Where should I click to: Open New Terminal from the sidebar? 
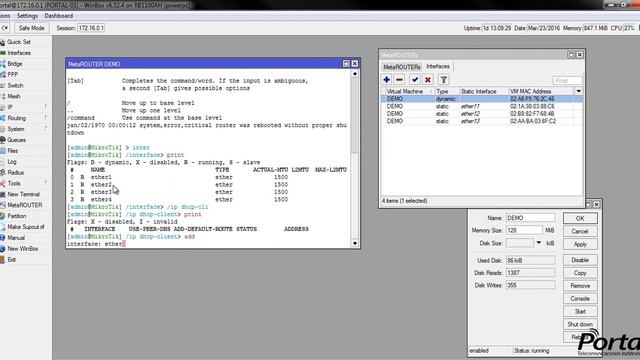coord(23,194)
